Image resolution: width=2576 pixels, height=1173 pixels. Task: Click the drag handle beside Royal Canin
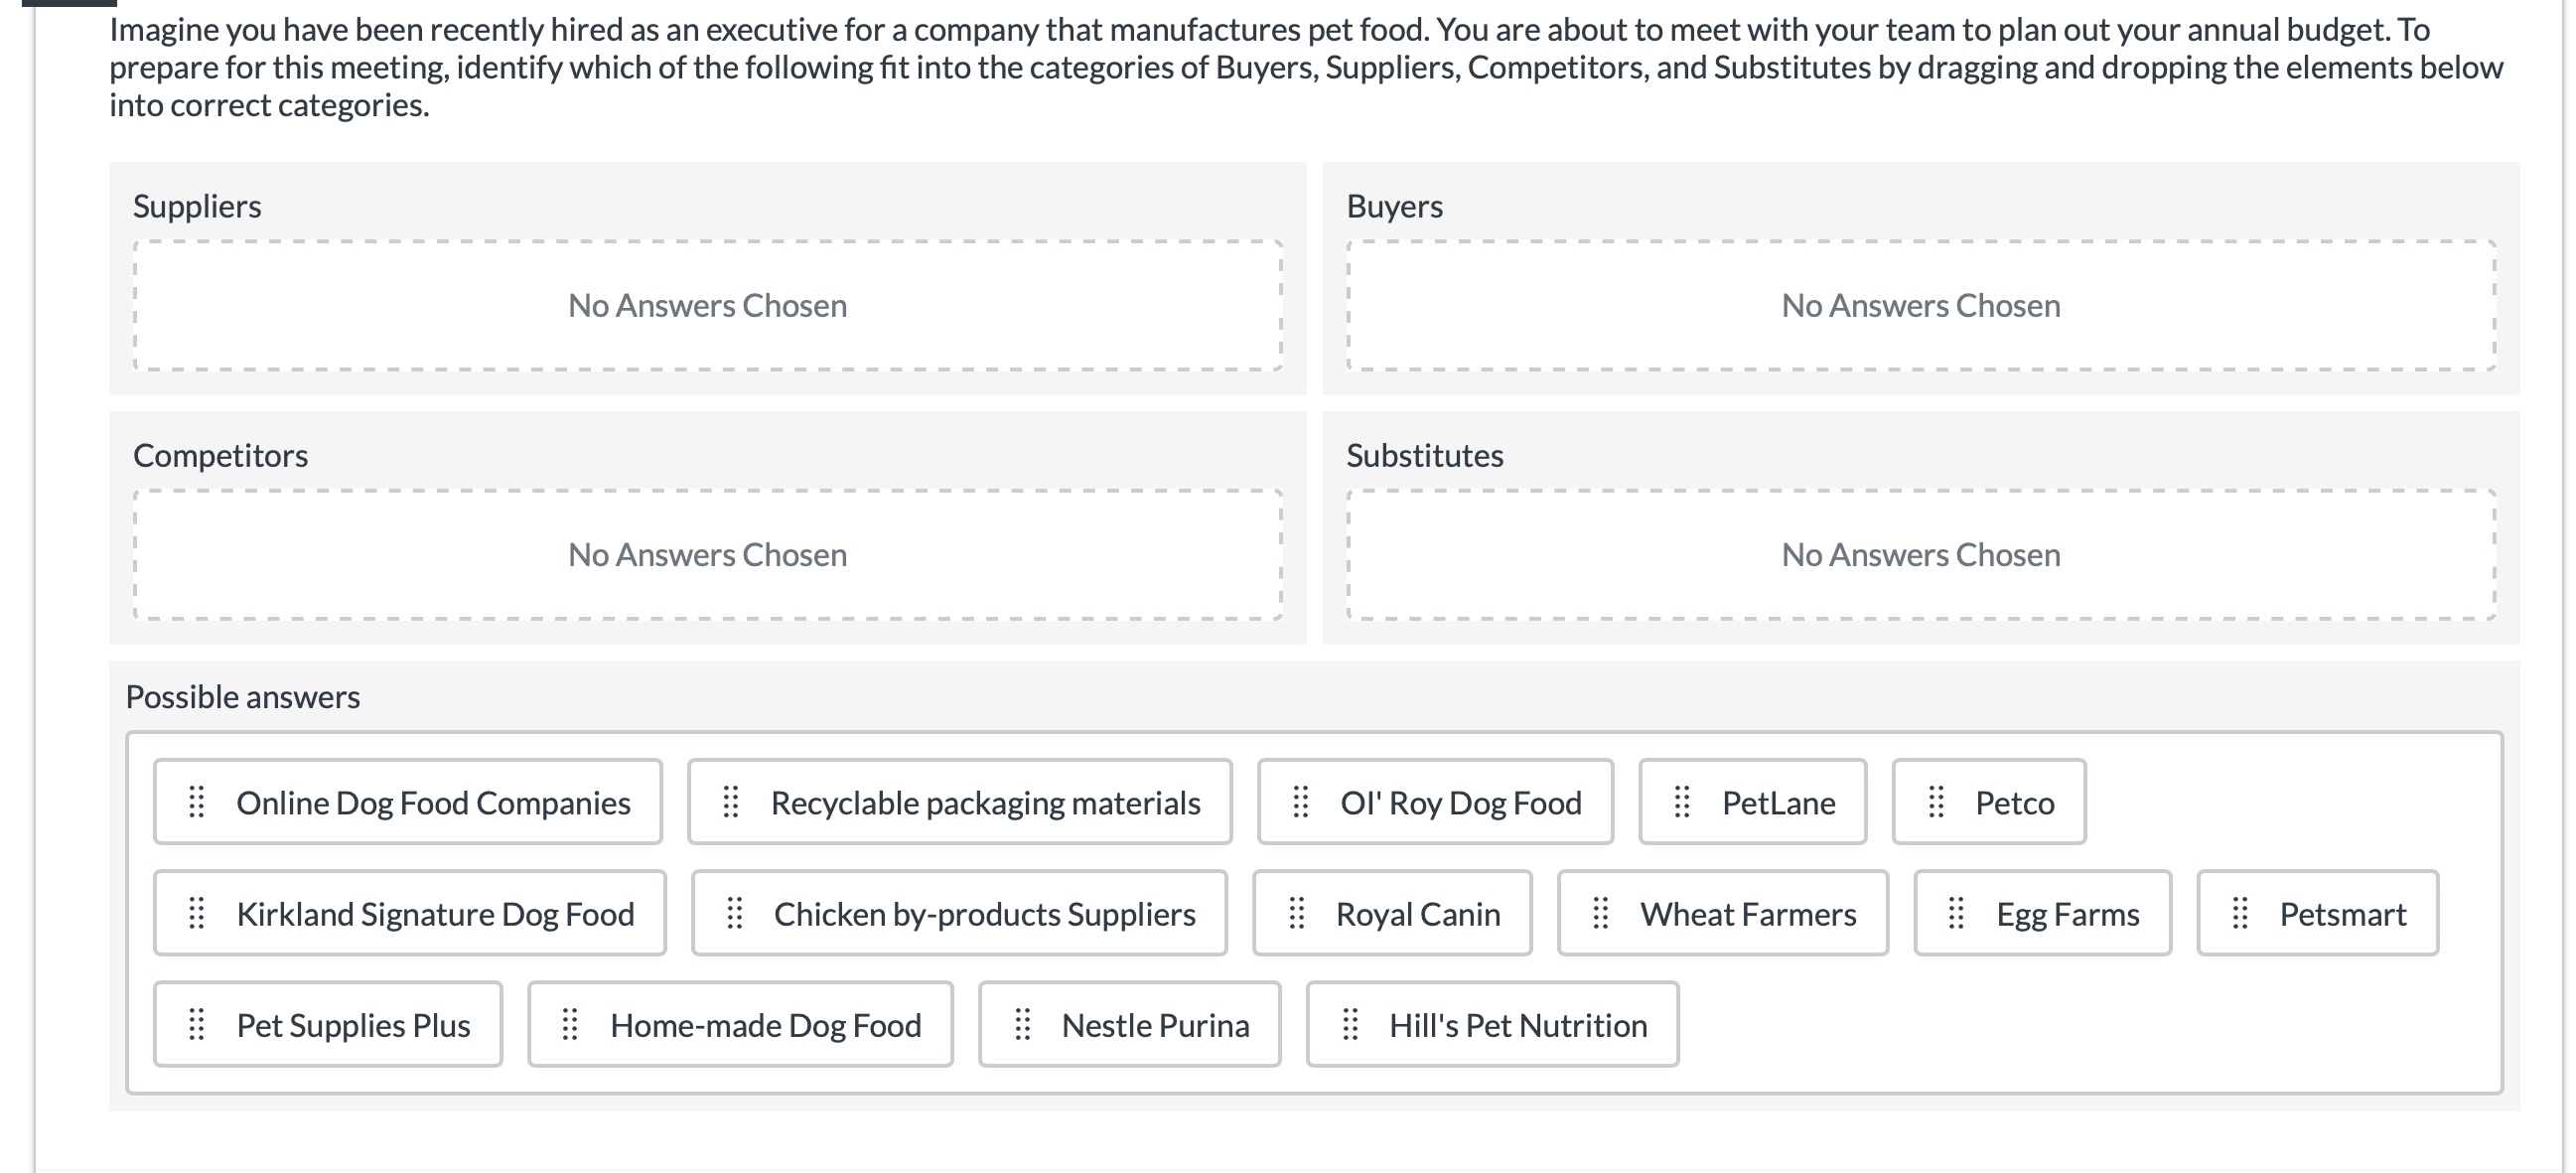[x=1297, y=913]
